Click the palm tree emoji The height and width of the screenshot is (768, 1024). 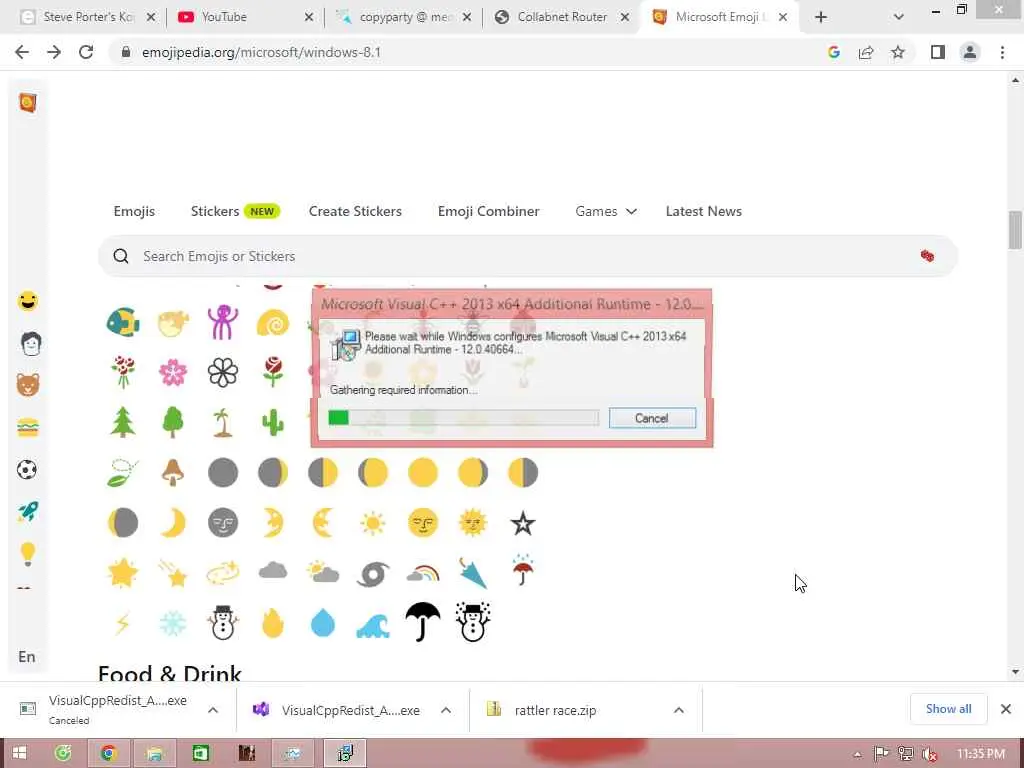click(223, 423)
